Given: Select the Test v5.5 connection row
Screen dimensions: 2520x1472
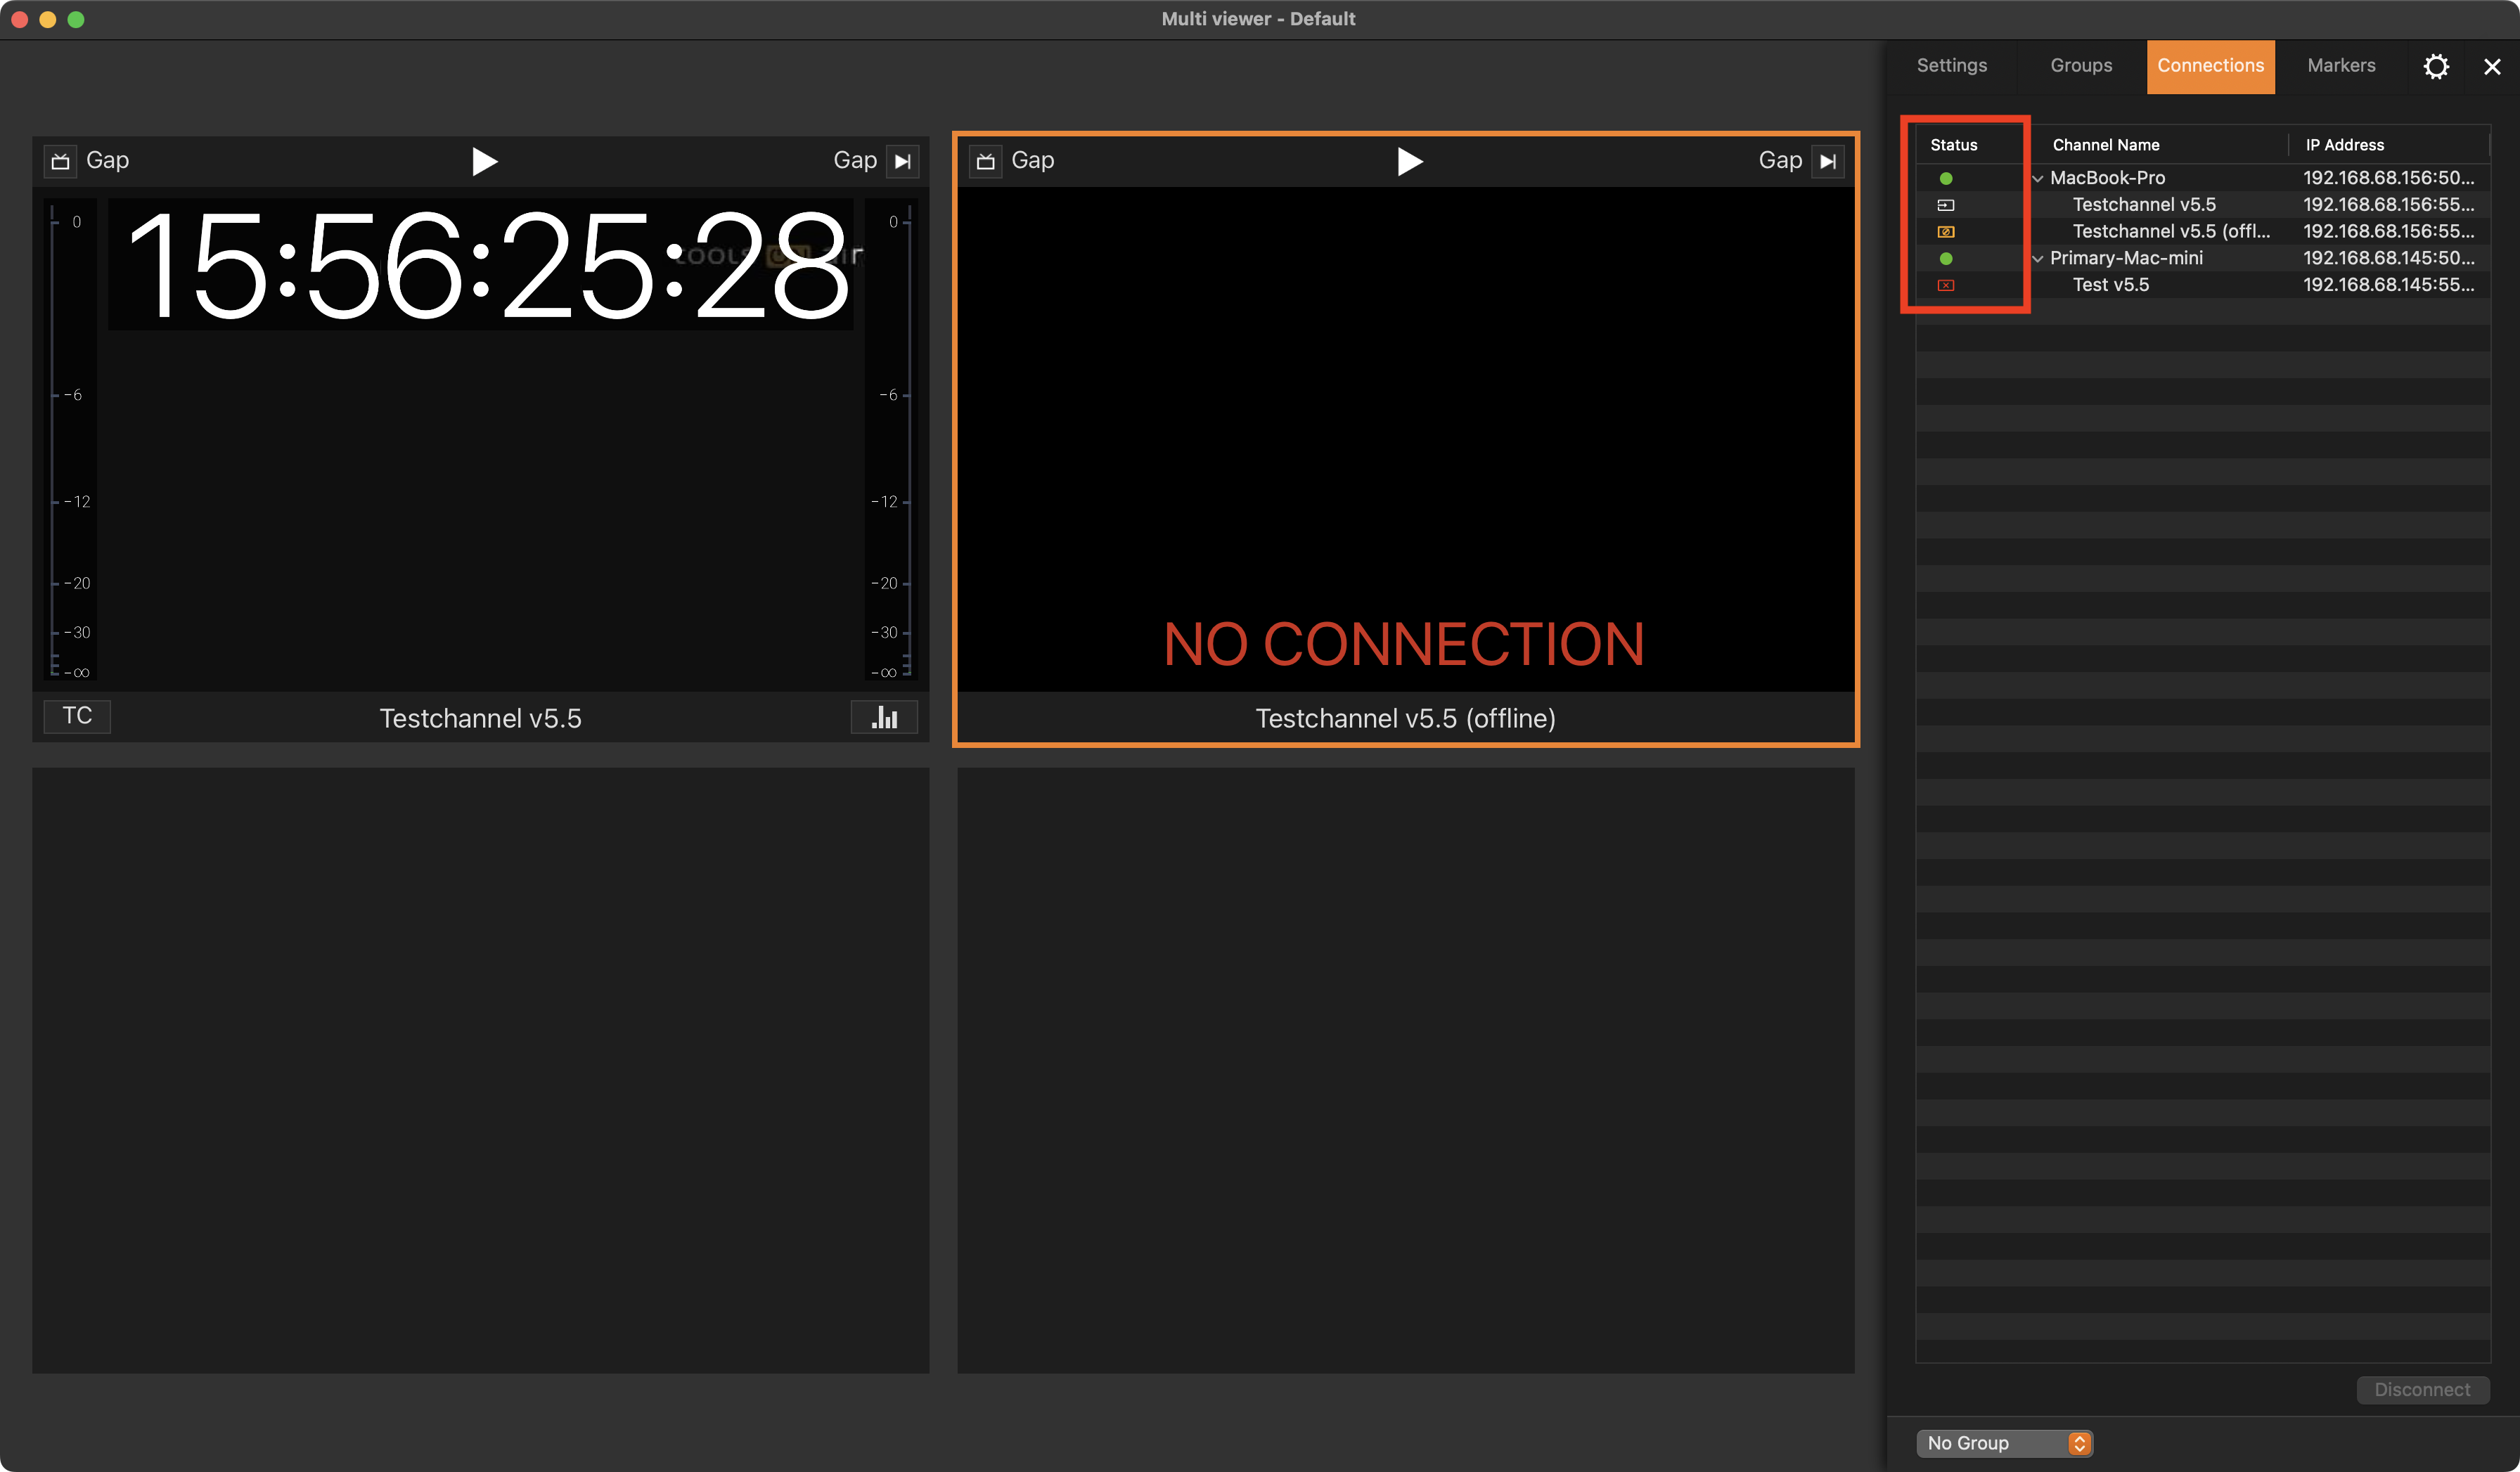Looking at the screenshot, I should (x=2202, y=286).
